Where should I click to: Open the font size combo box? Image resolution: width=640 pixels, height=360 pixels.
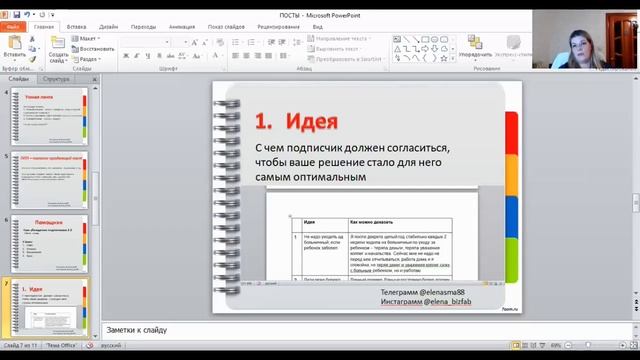pos(180,42)
